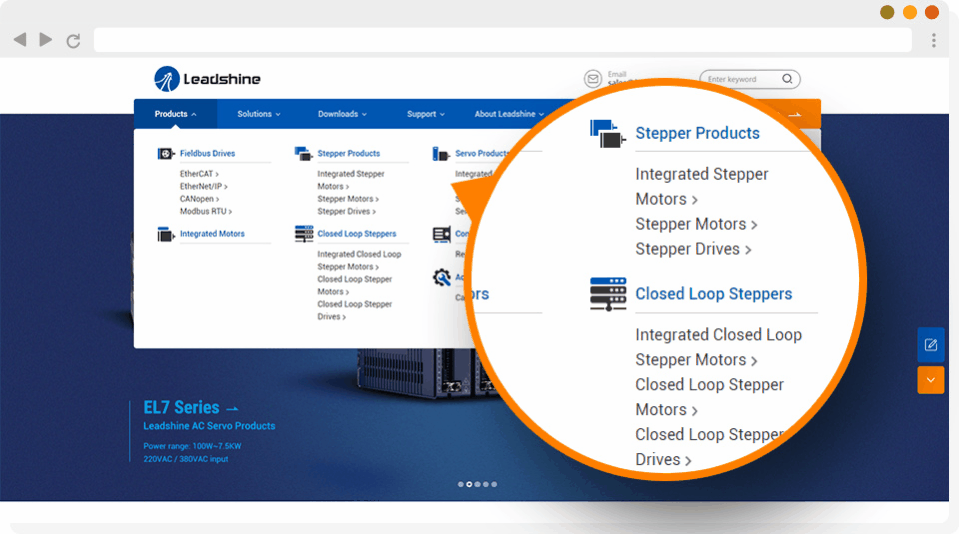The height and width of the screenshot is (534, 959).
Task: Open the Solutions dropdown
Action: pyautogui.click(x=259, y=114)
